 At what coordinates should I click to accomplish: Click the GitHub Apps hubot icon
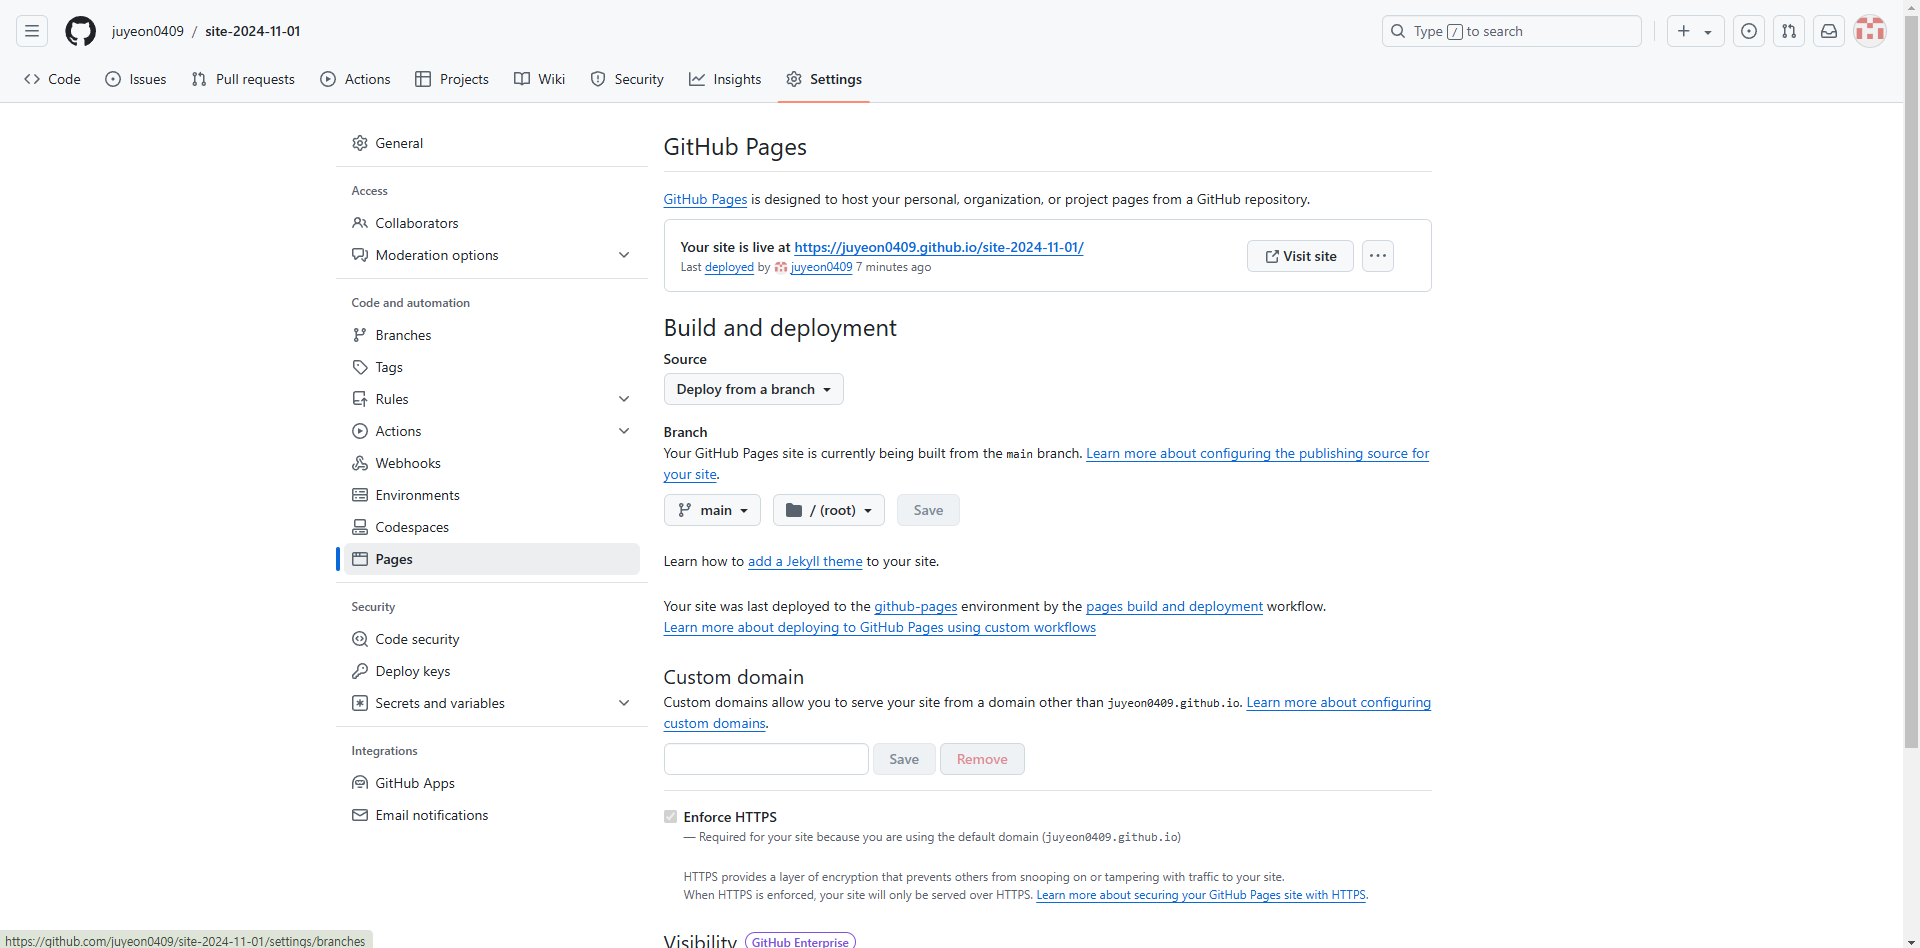360,783
